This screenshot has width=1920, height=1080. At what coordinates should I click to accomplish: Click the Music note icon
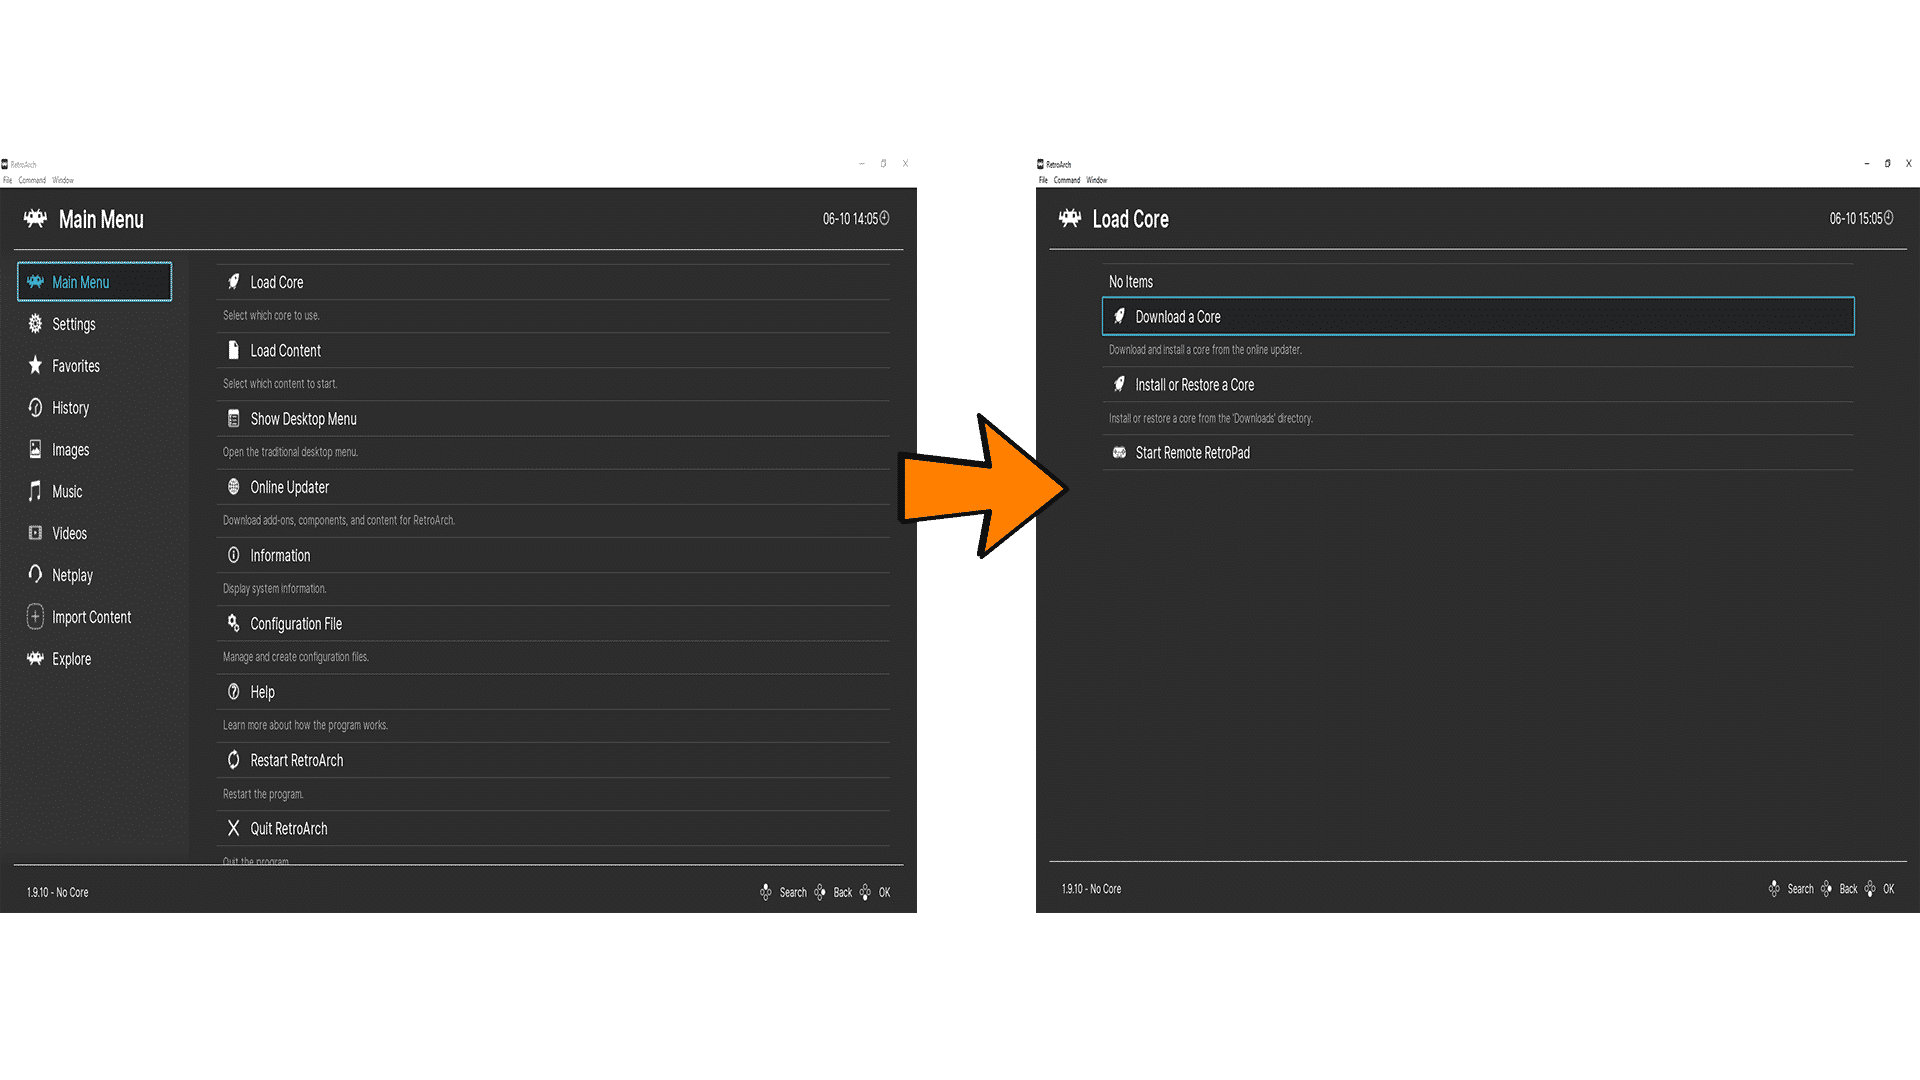[35, 491]
